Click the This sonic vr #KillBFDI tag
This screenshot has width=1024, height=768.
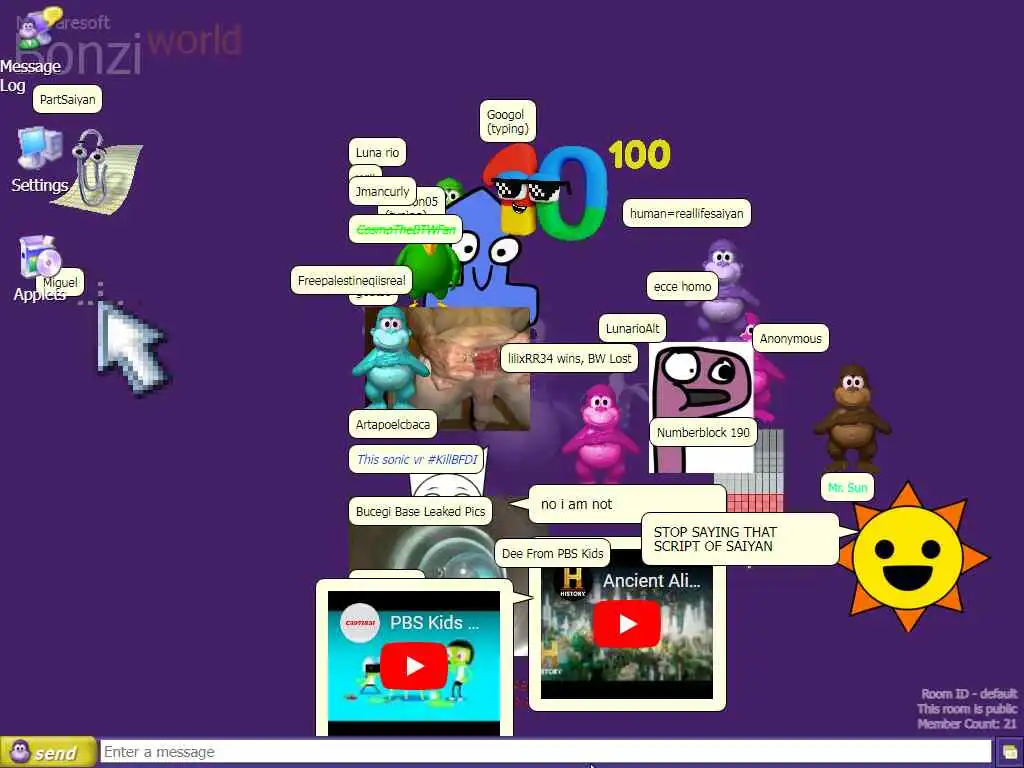click(x=417, y=460)
